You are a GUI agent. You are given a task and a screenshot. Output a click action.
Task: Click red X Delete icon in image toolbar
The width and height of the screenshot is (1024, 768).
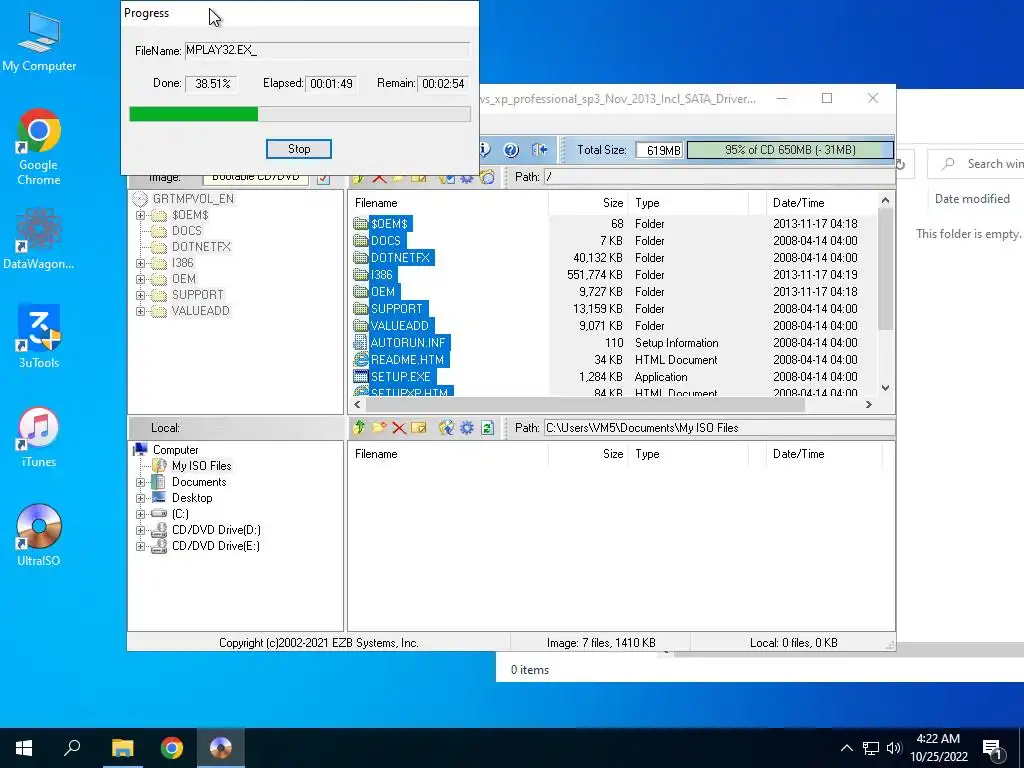[379, 178]
